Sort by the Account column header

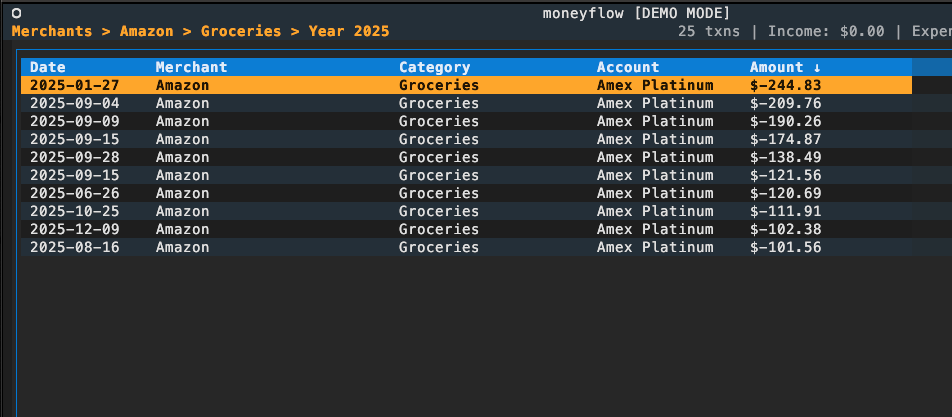(x=628, y=67)
